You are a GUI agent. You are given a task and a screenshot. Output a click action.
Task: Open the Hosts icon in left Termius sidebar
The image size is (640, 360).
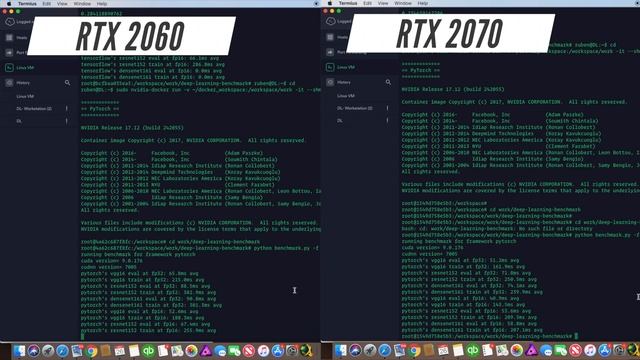click(9, 38)
